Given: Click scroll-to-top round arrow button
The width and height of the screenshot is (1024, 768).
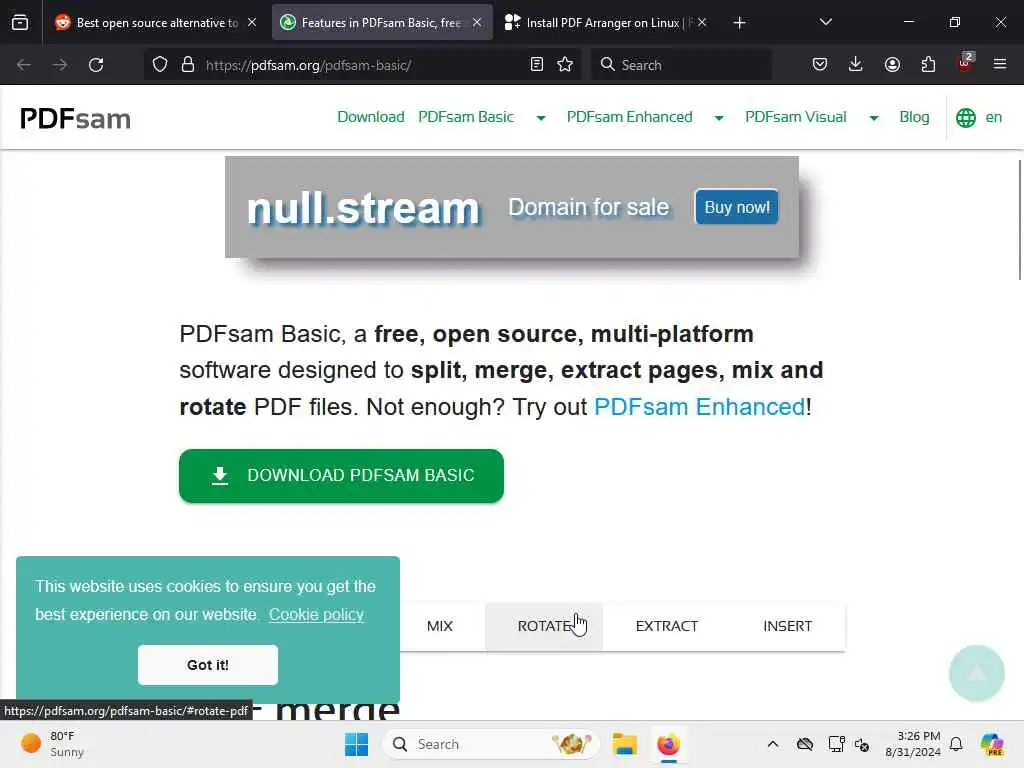Looking at the screenshot, I should pos(976,673).
